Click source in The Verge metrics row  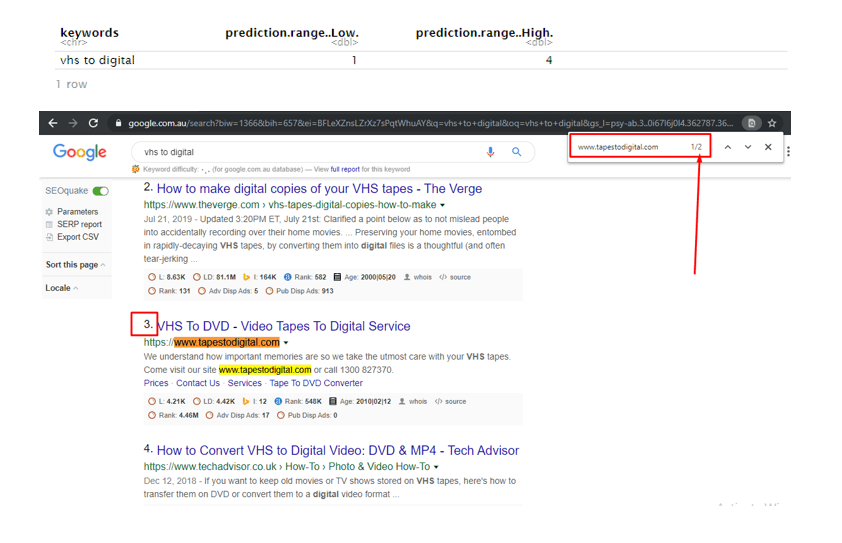[455, 277]
